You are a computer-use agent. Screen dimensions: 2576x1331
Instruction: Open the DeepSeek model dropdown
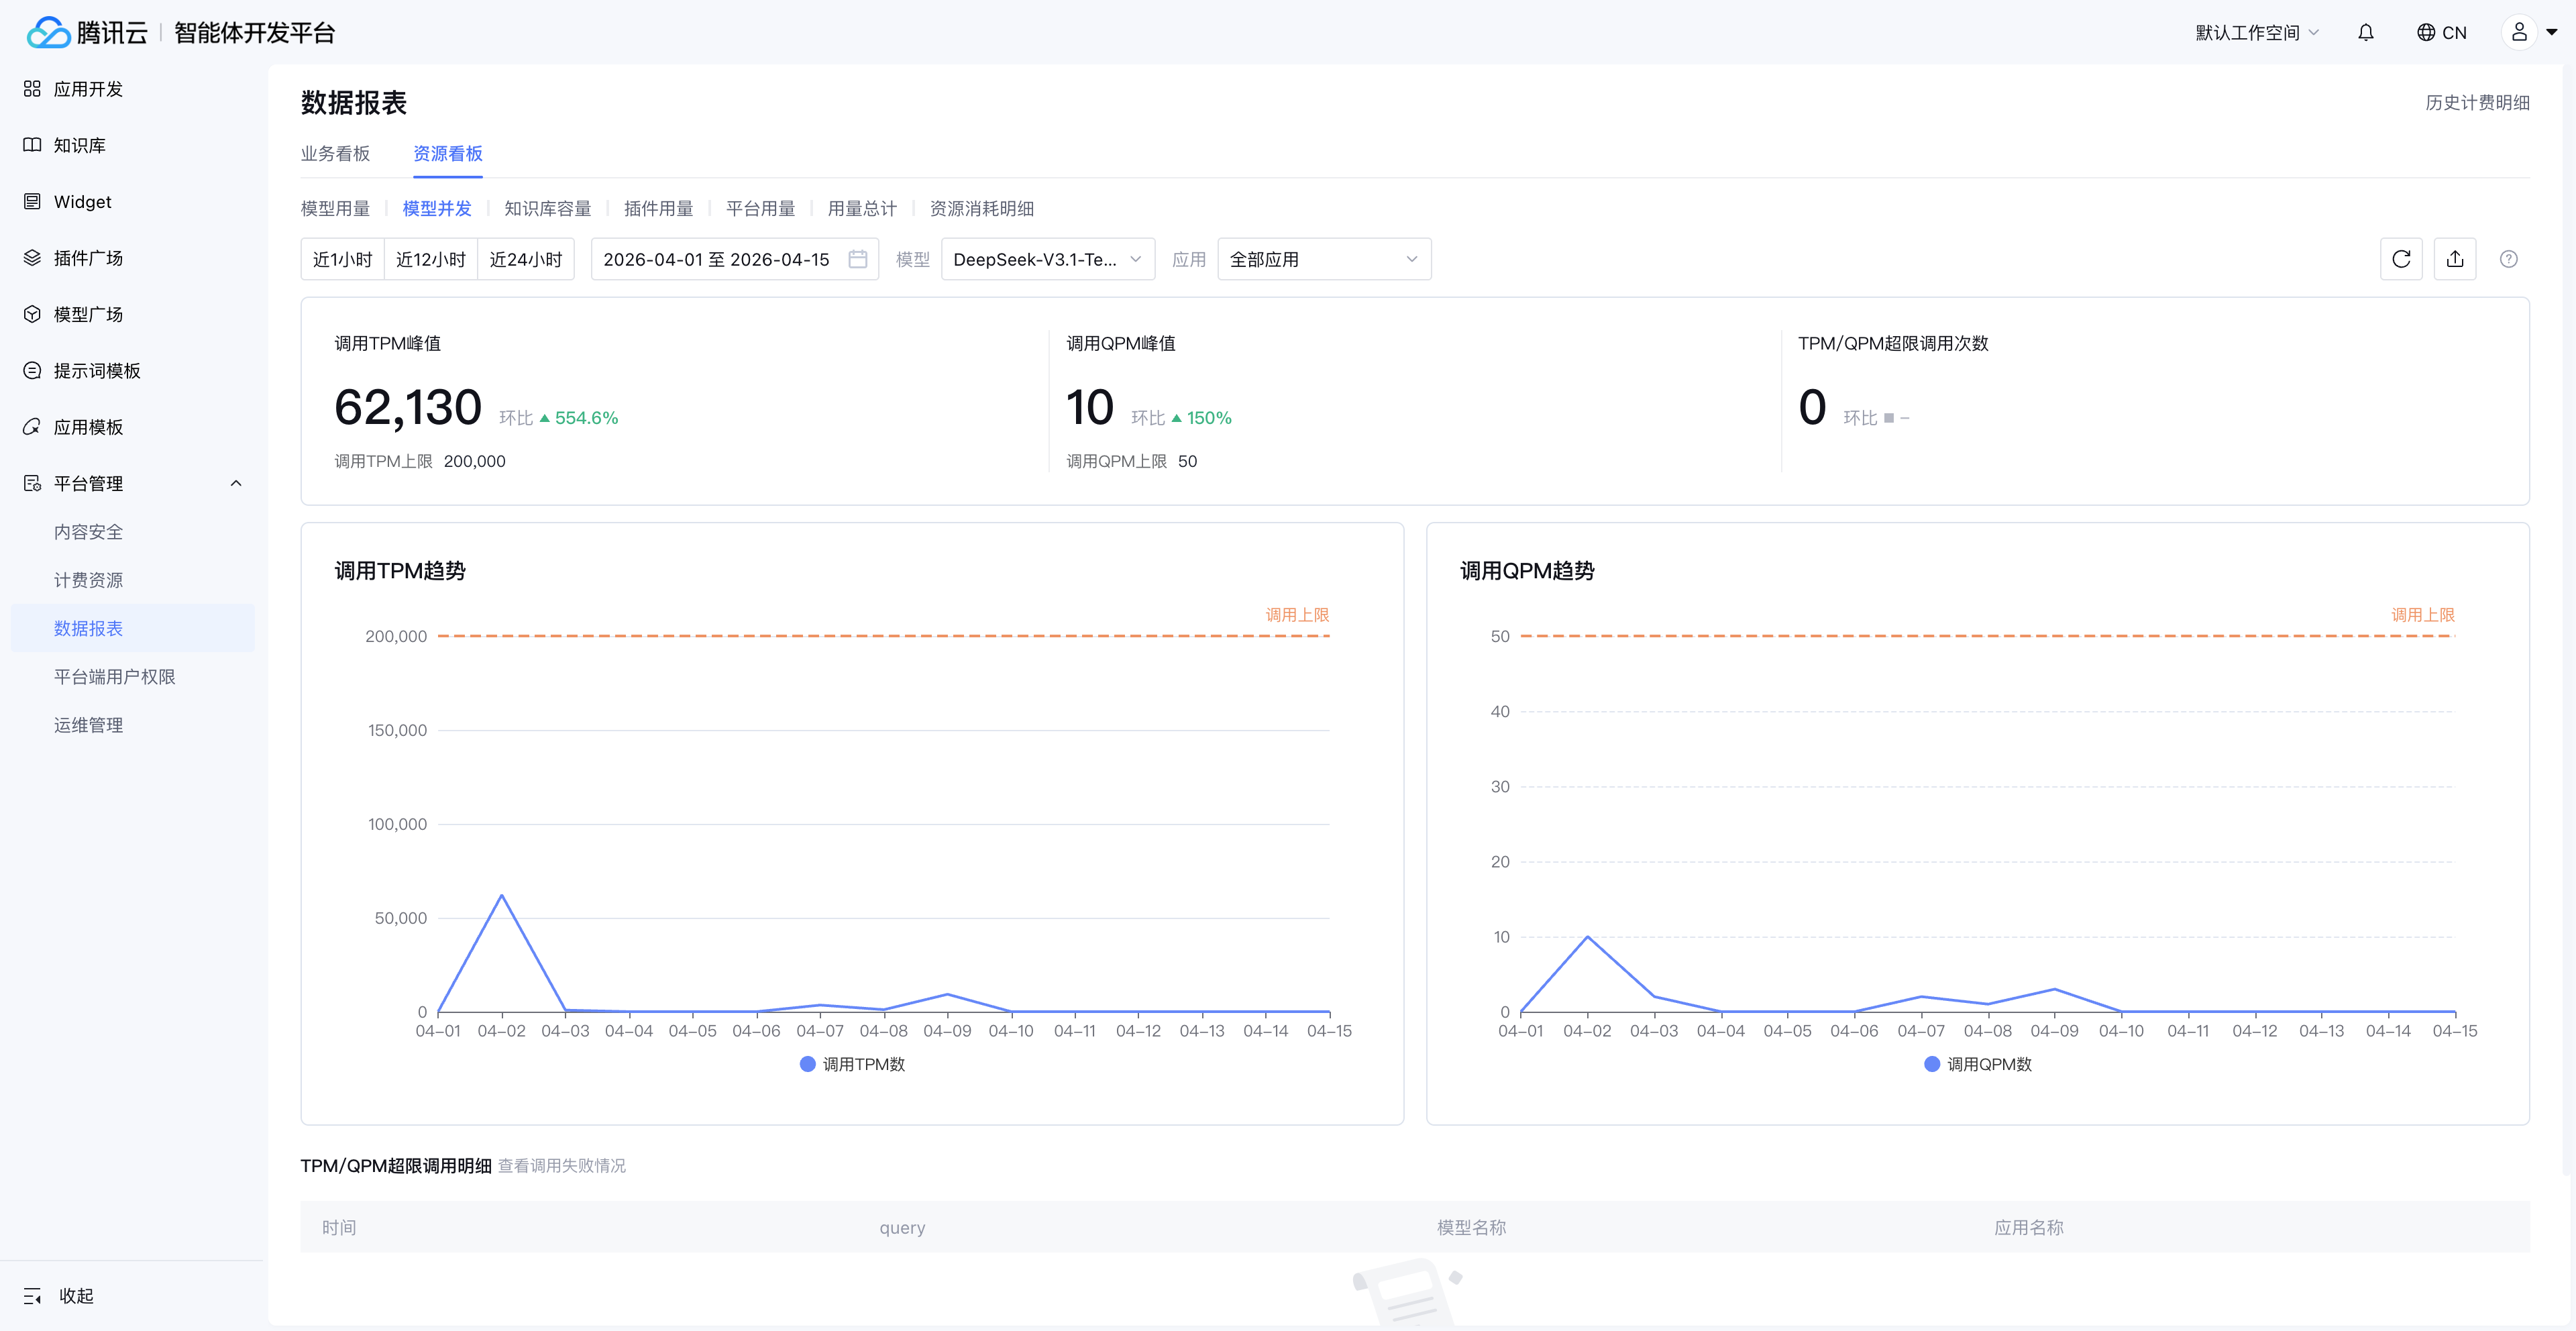pos(1047,259)
